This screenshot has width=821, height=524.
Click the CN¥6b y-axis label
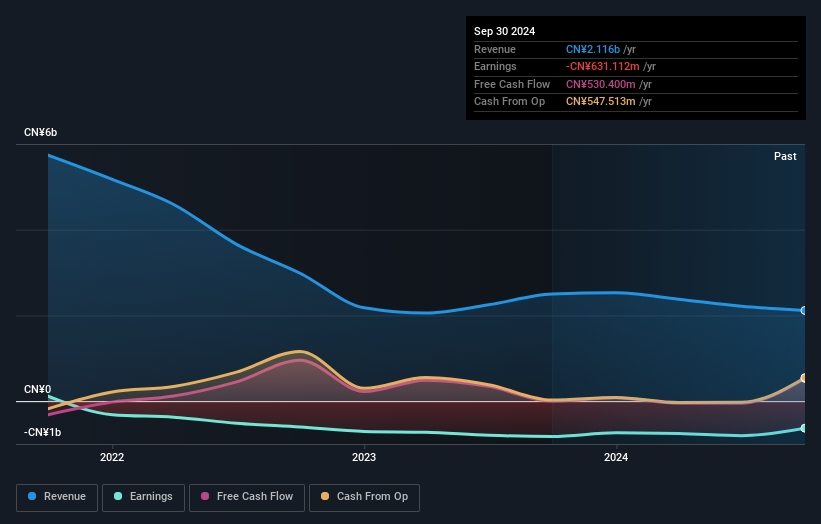[40, 132]
